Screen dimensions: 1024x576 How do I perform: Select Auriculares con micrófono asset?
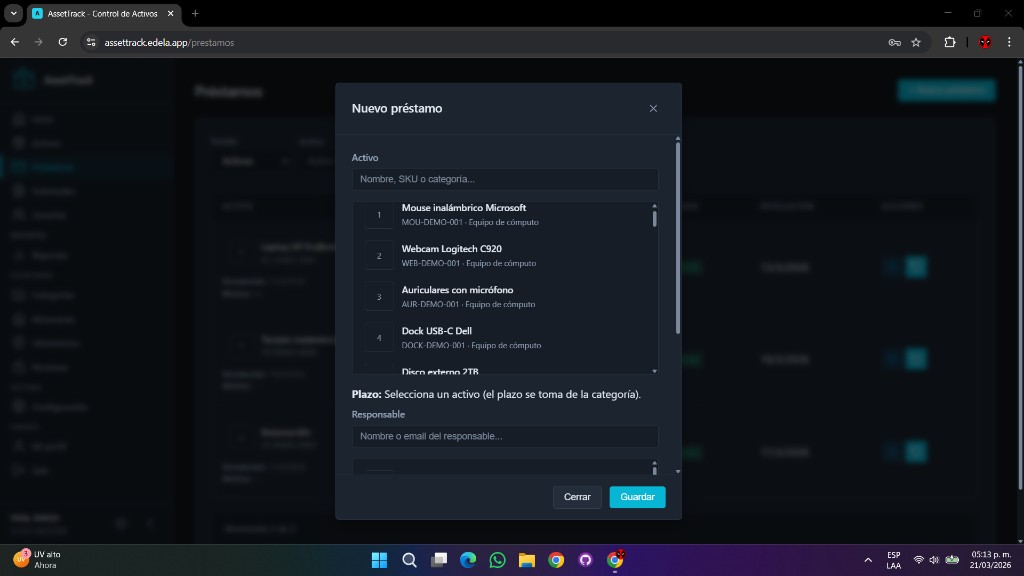click(x=457, y=296)
